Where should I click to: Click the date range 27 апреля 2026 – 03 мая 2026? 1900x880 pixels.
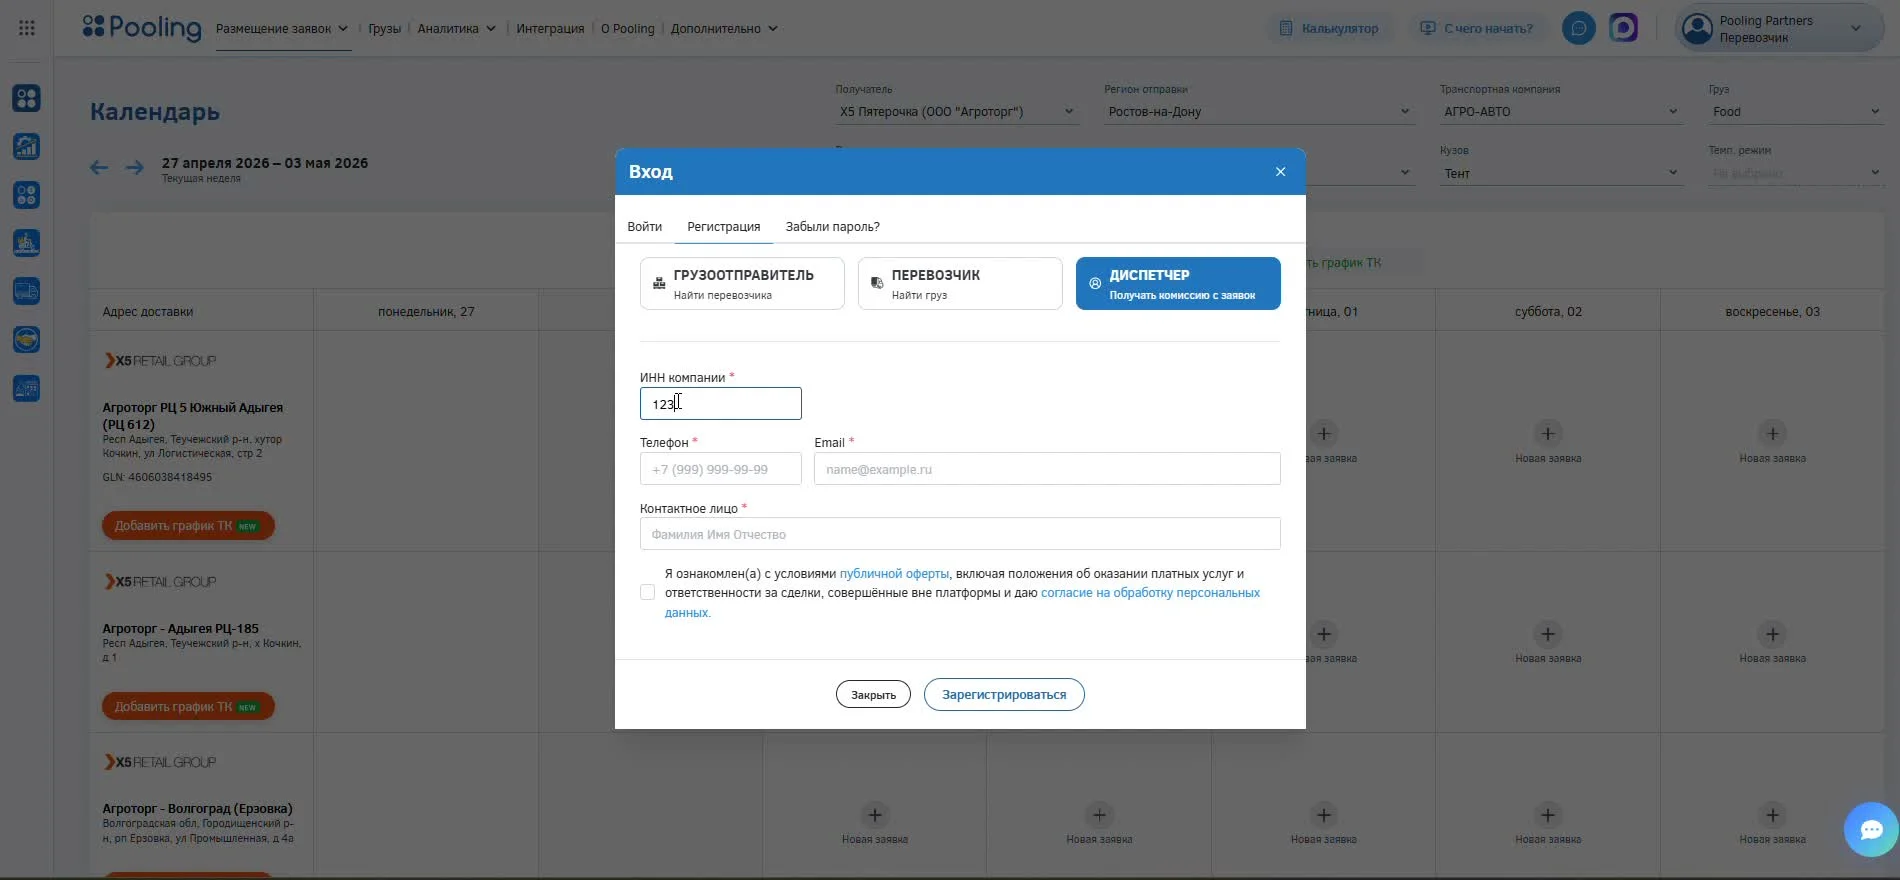coord(265,163)
